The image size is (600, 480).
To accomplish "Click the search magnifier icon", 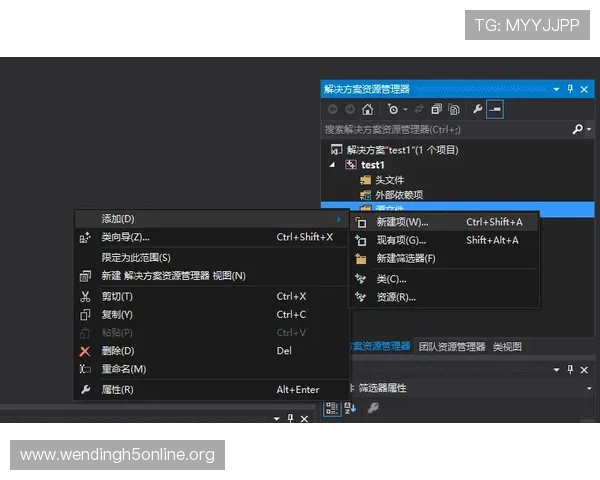I will pyautogui.click(x=577, y=129).
